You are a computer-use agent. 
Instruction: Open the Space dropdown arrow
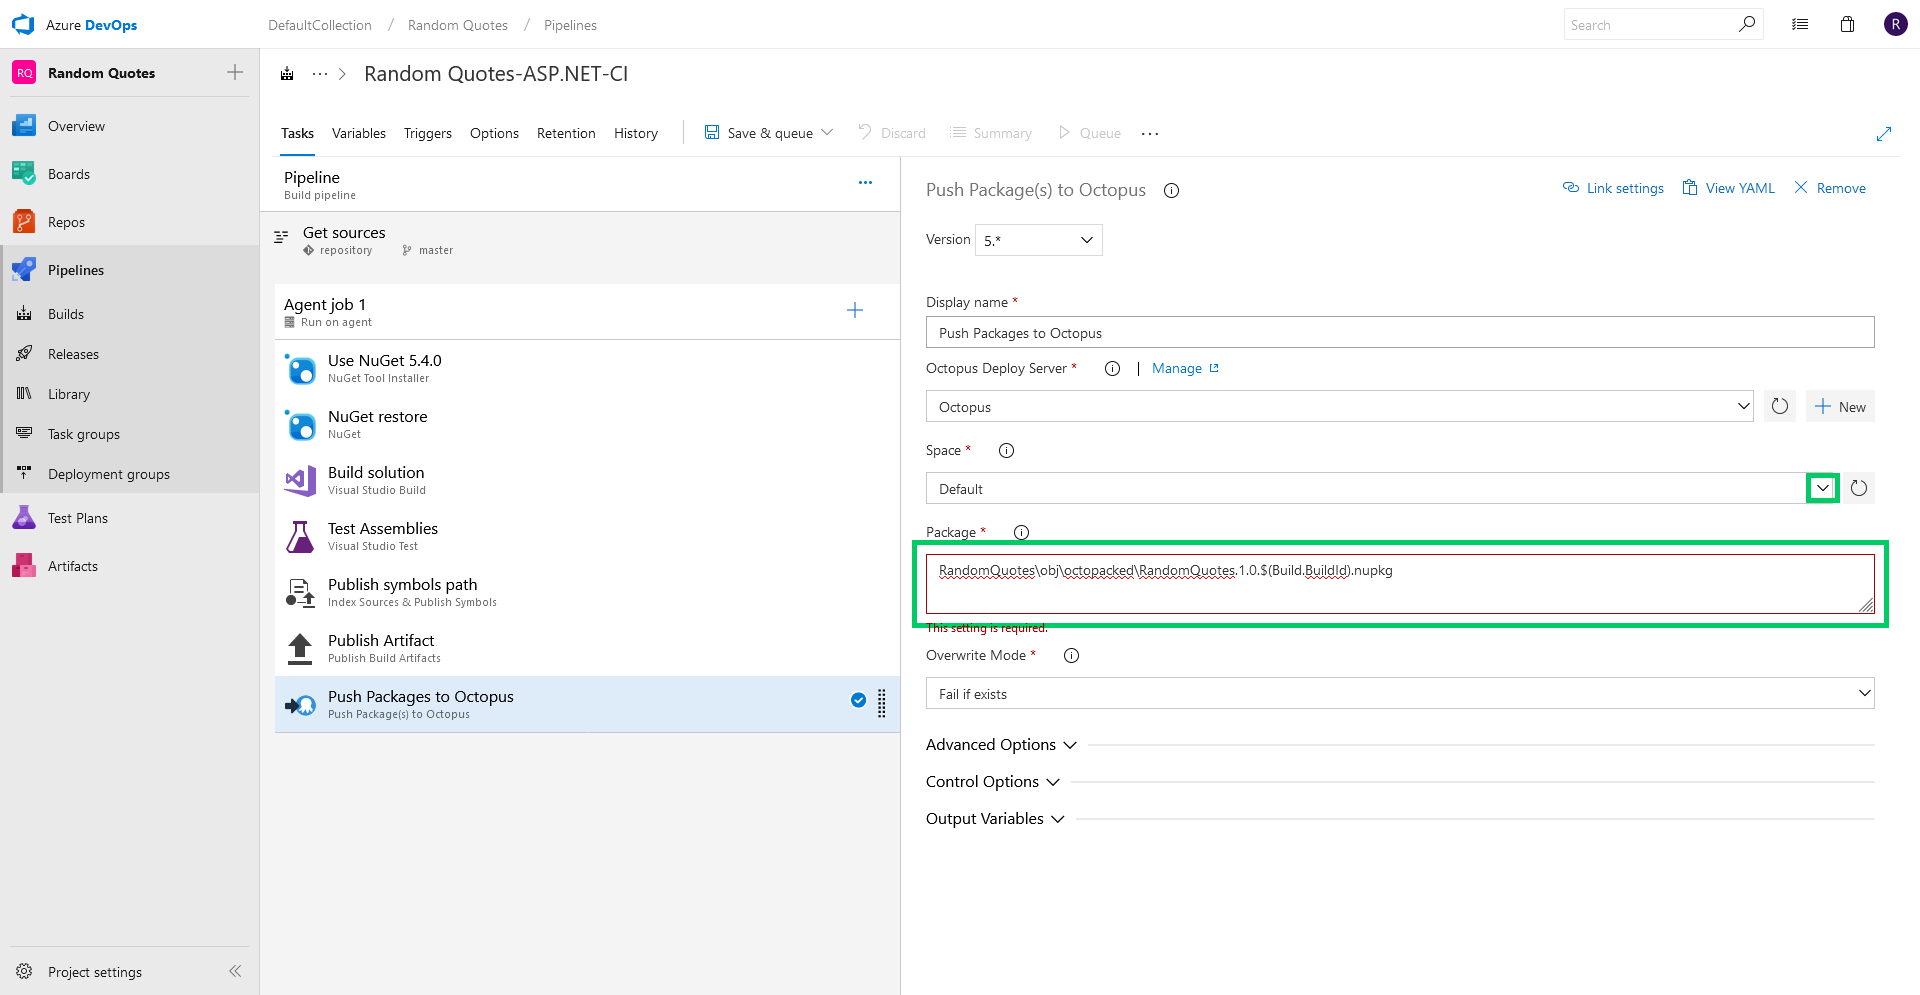[1822, 488]
